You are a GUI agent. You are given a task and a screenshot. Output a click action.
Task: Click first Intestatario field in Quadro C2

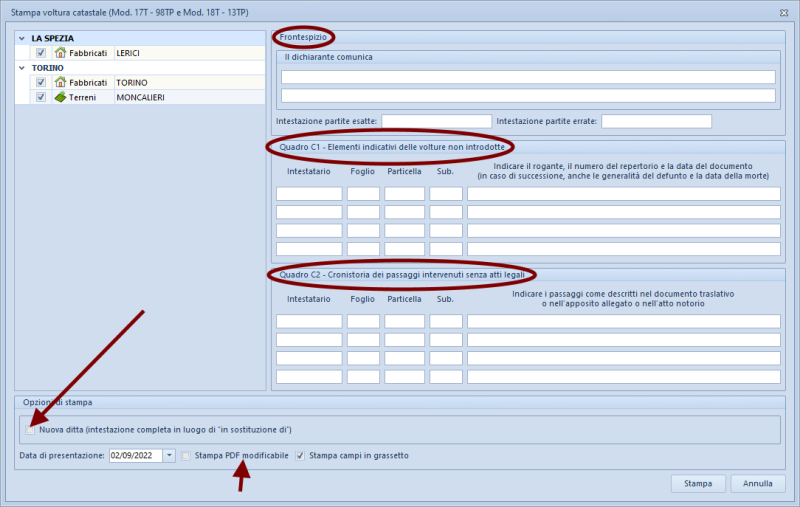(x=309, y=321)
